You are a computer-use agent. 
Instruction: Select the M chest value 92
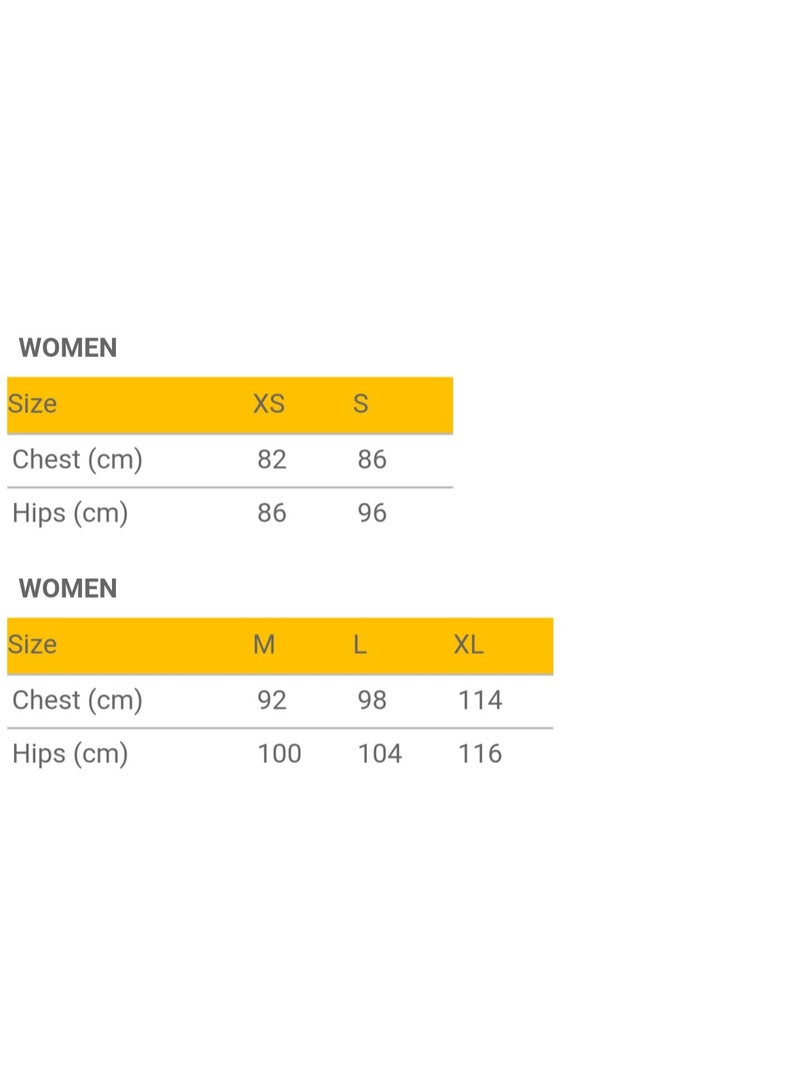pos(272,700)
